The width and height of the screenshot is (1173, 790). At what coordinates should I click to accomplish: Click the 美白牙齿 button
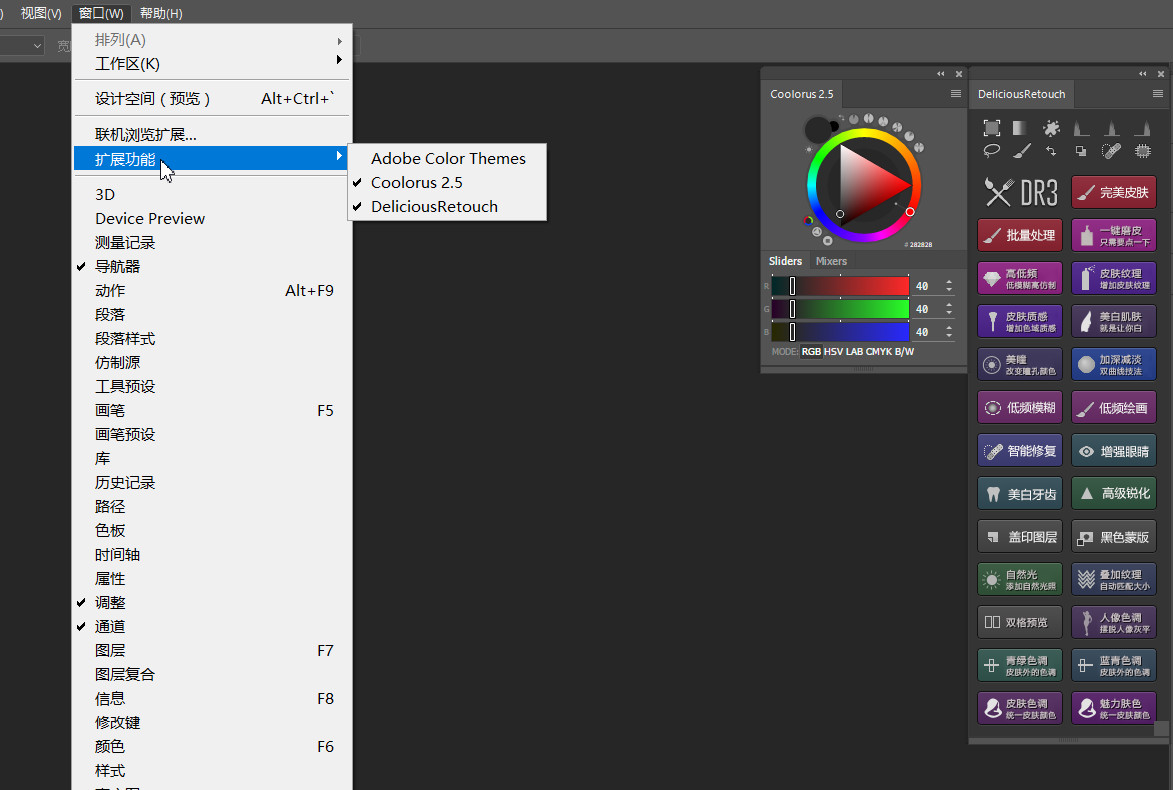pos(1020,494)
